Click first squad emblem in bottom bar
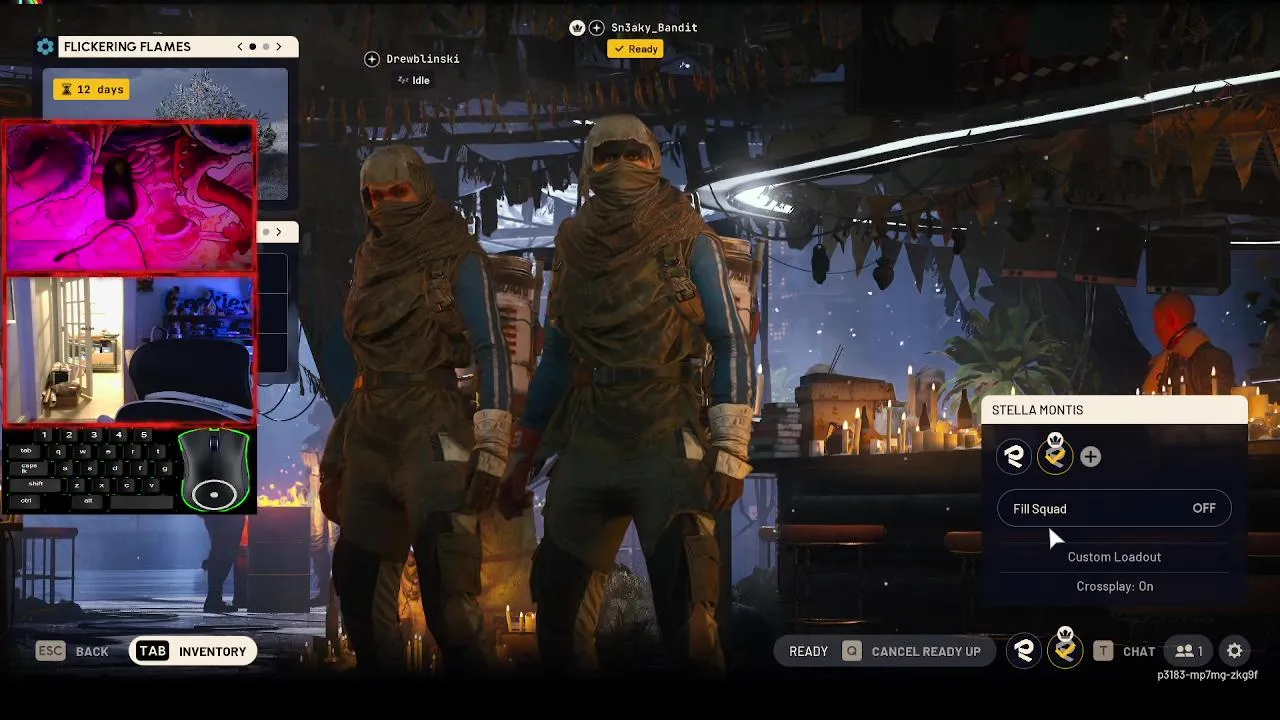This screenshot has height=720, width=1280. pos(1024,651)
